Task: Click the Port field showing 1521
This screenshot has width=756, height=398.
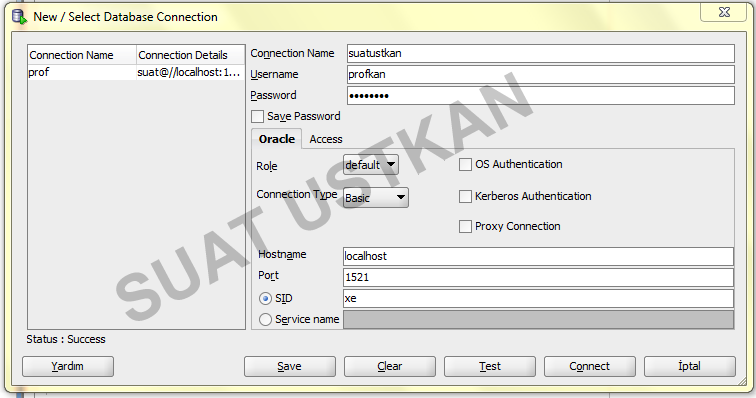Action: 539,277
